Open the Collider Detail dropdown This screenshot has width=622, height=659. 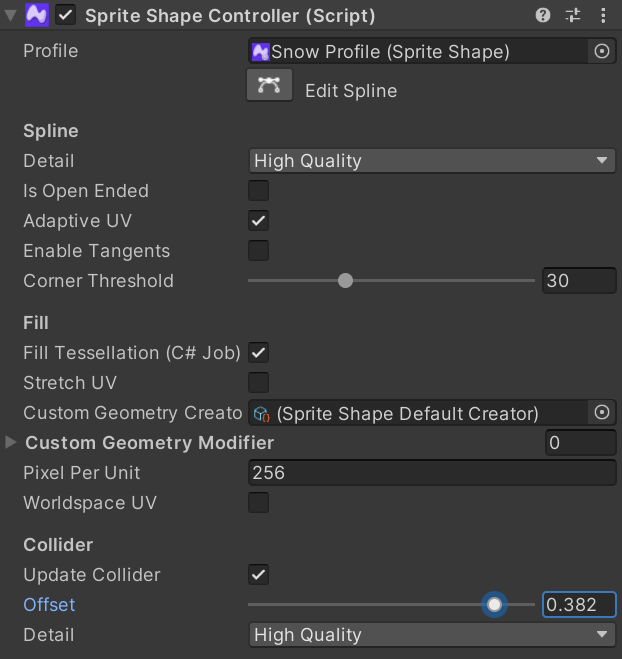[431, 635]
